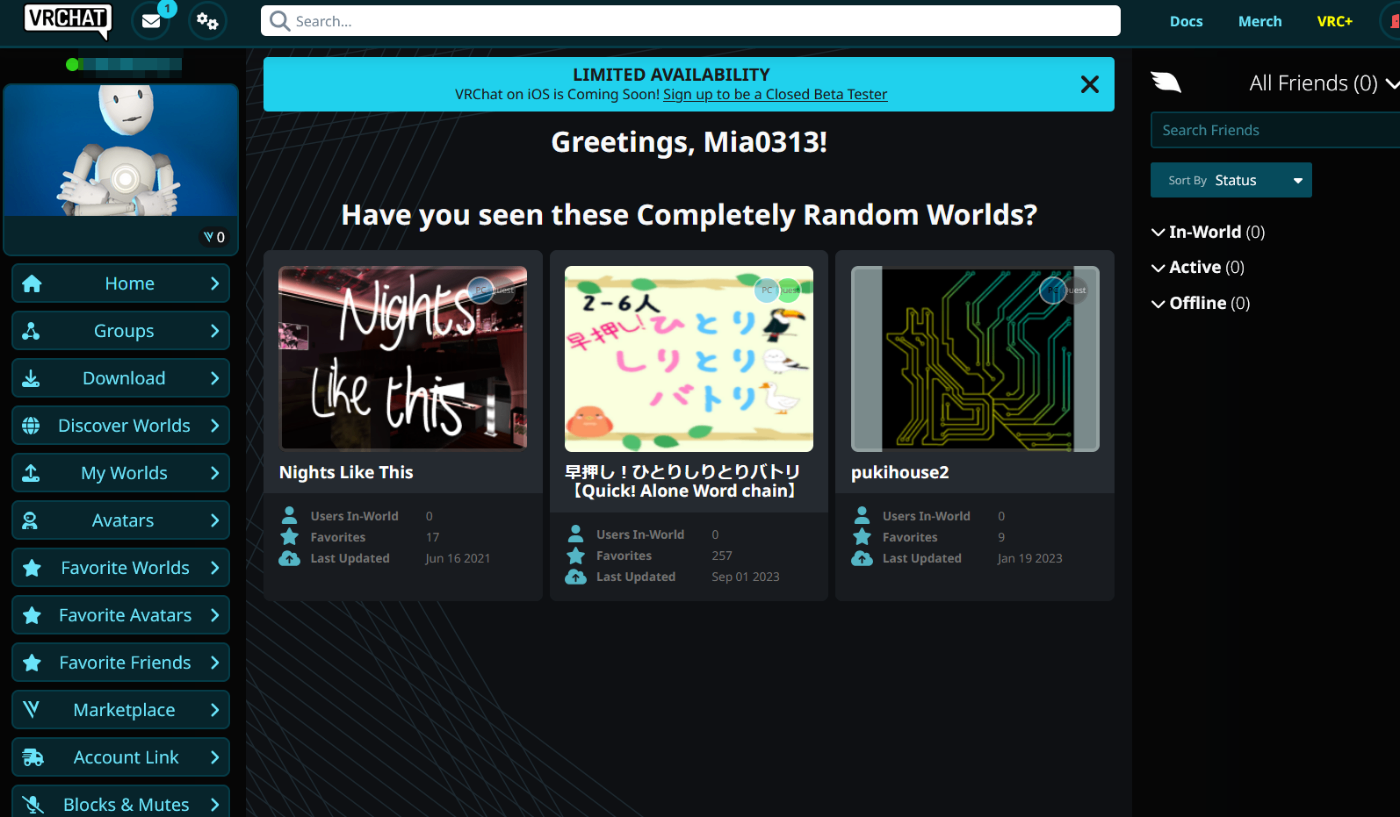Viewport: 1400px width, 817px height.
Task: Click the Quest badge on Alone Word chain thumbnail
Action: coord(789,290)
